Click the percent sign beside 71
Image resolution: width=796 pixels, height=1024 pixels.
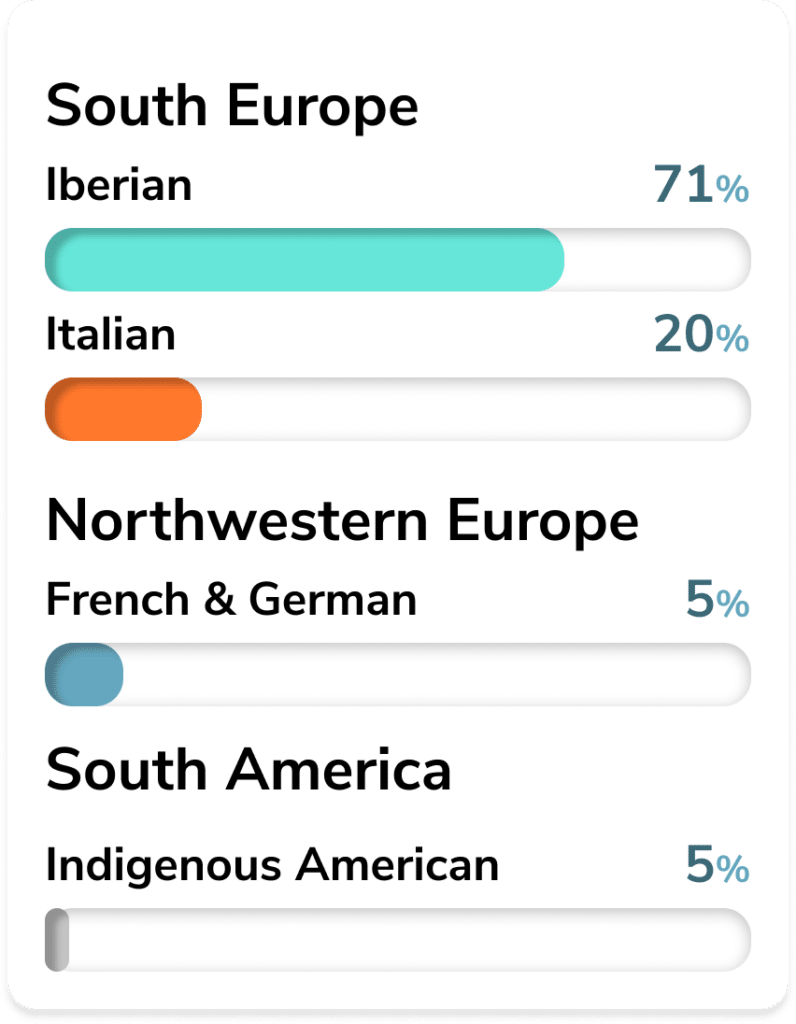(x=732, y=189)
